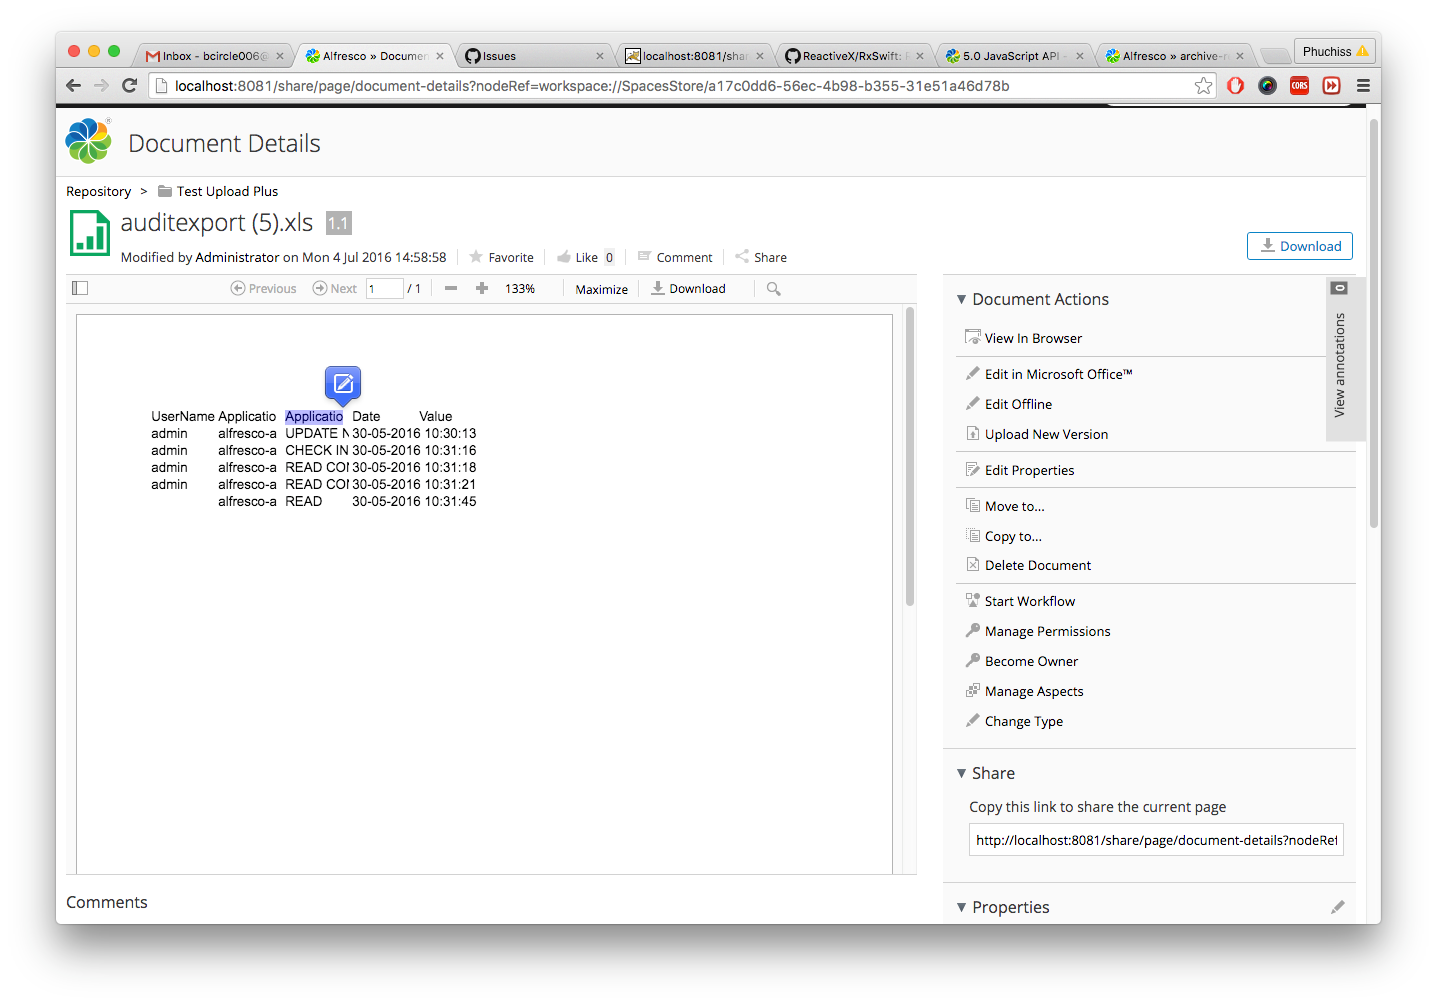This screenshot has width=1437, height=1004.
Task: Click the blue-outlined Download button
Action: click(x=1300, y=246)
